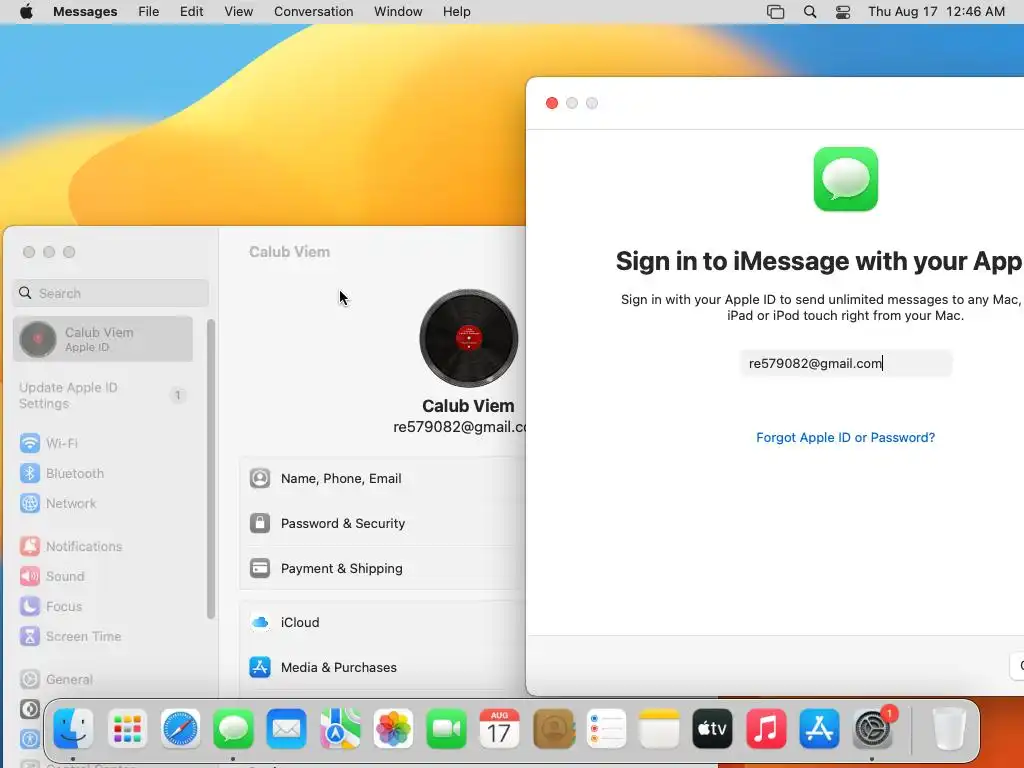Open the Apple menu
The image size is (1024, 768).
click(26, 12)
